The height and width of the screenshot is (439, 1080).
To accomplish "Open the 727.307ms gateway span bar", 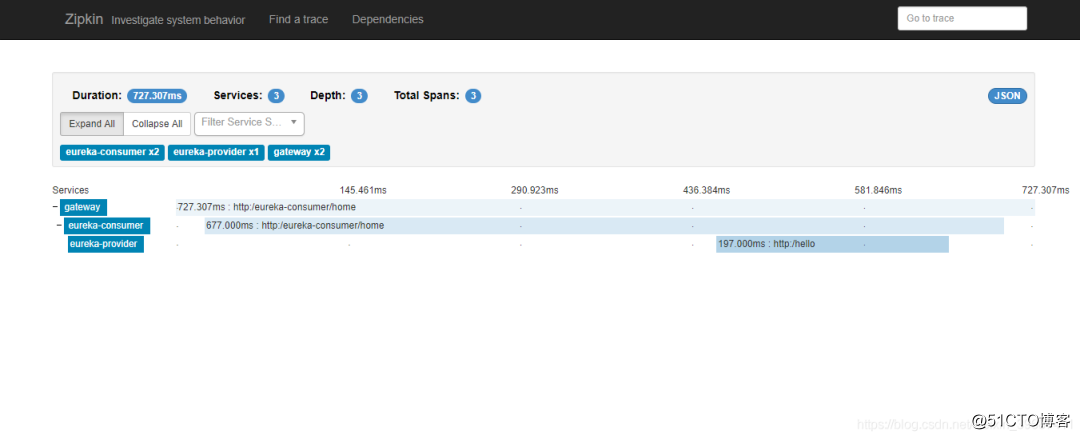I will click(x=605, y=207).
